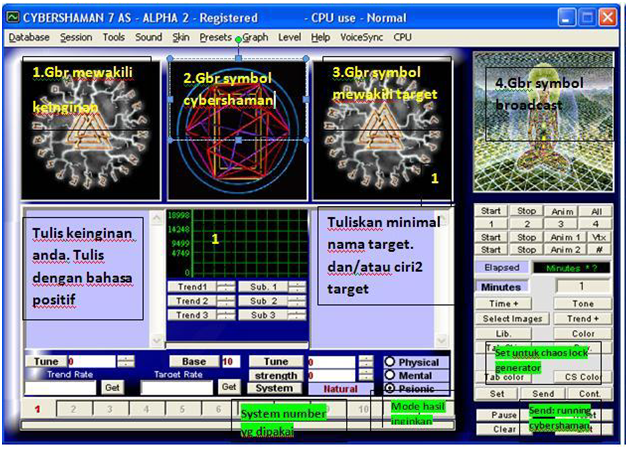The height and width of the screenshot is (452, 627).
Task: Switch to system number tab 10
Action: coord(363,409)
